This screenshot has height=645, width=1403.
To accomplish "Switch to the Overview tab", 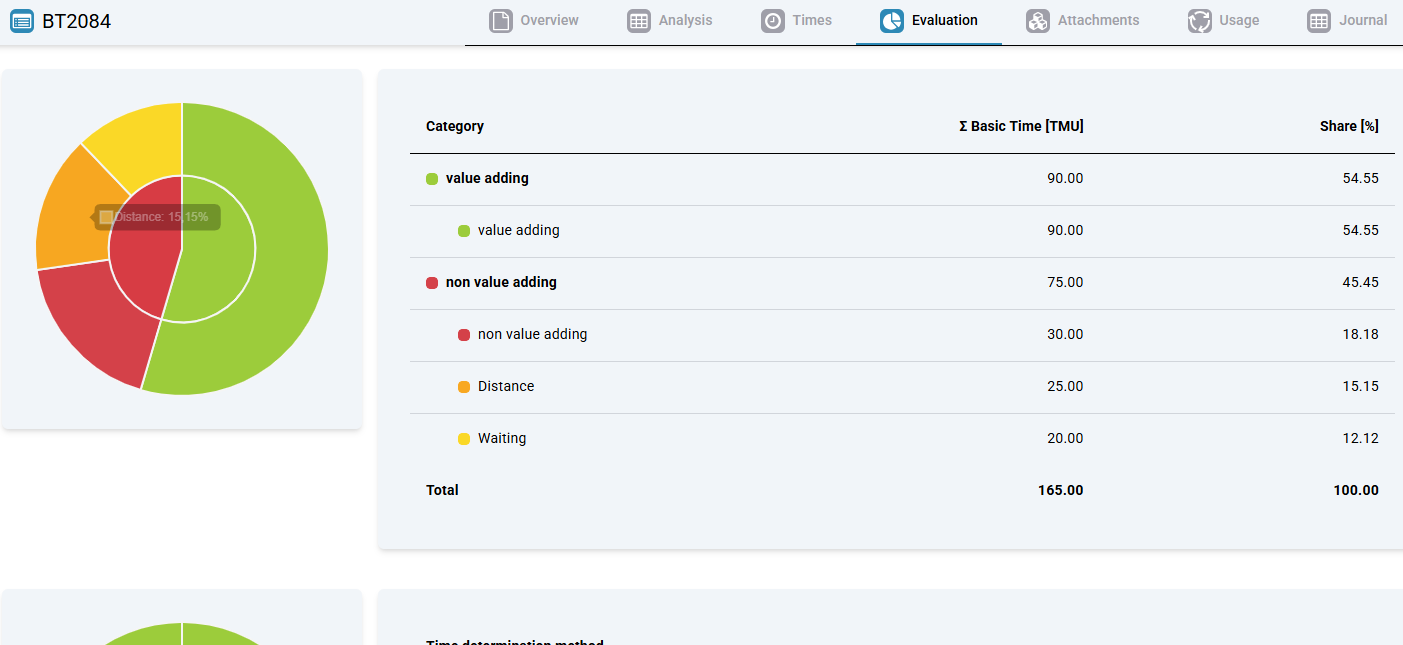I will tap(549, 21).
